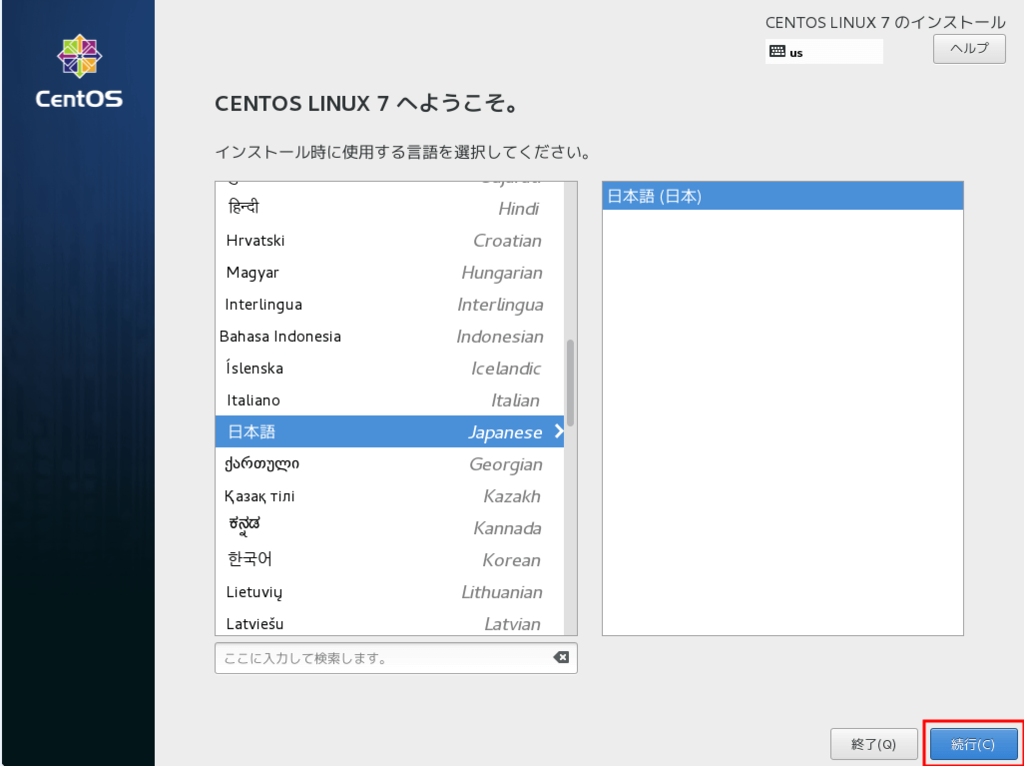Open the us keyboard layout indicator
This screenshot has height=766, width=1024.
click(824, 52)
